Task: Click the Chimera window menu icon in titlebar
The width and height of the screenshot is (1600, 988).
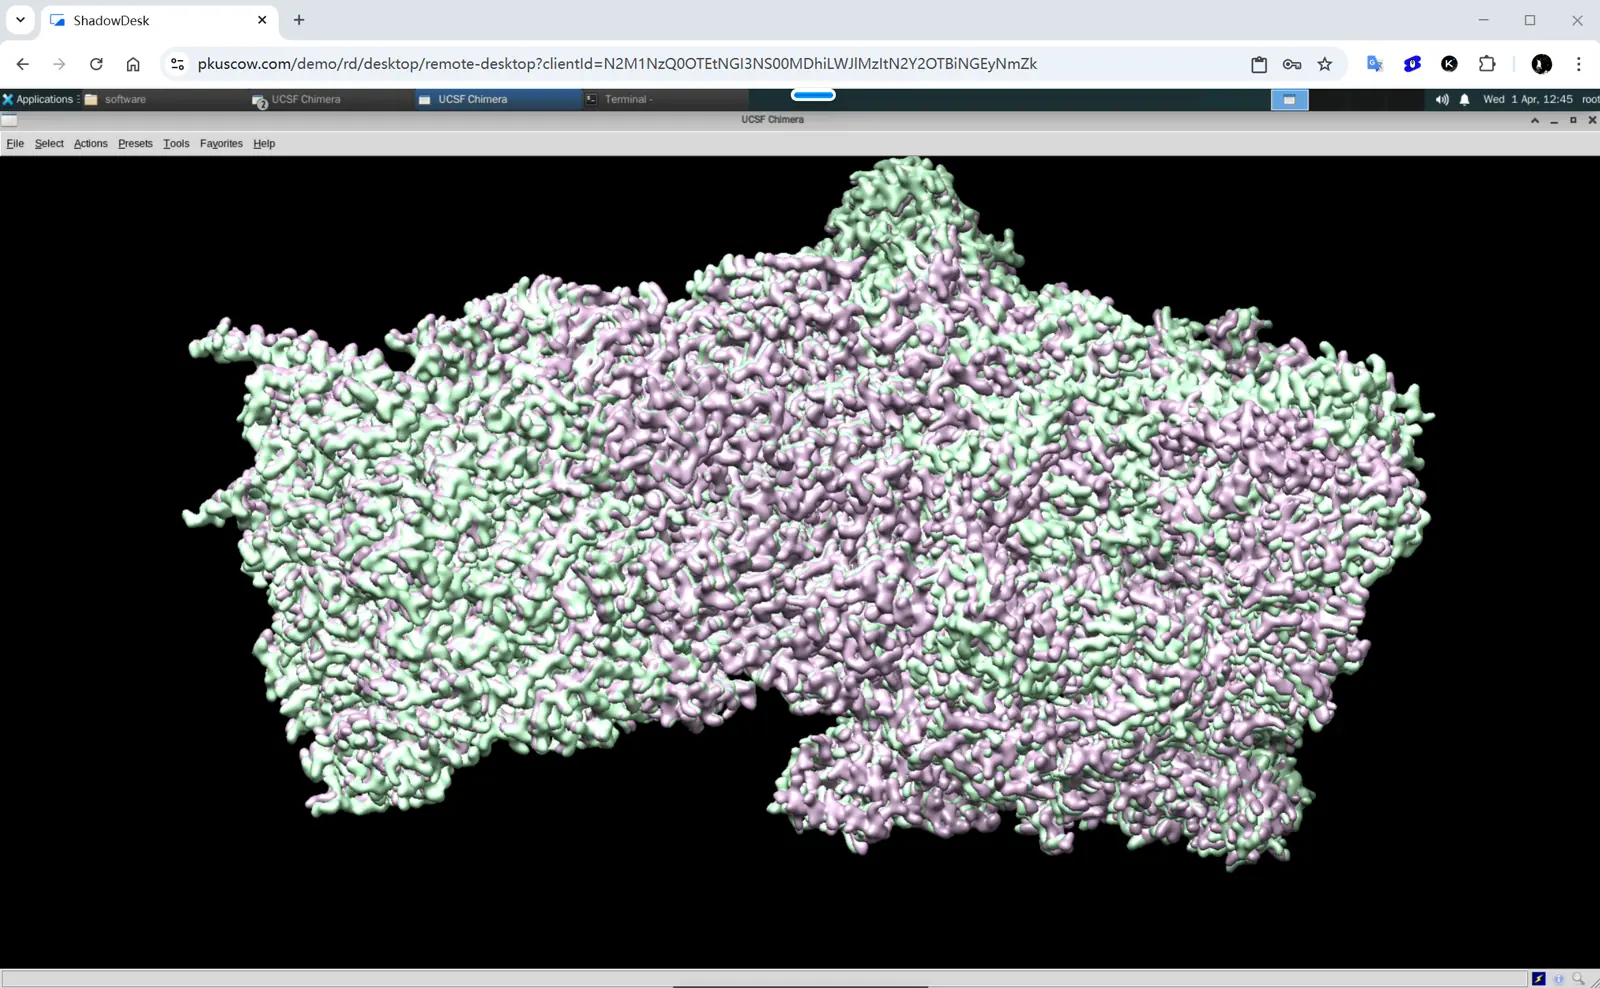Action: (x=9, y=120)
